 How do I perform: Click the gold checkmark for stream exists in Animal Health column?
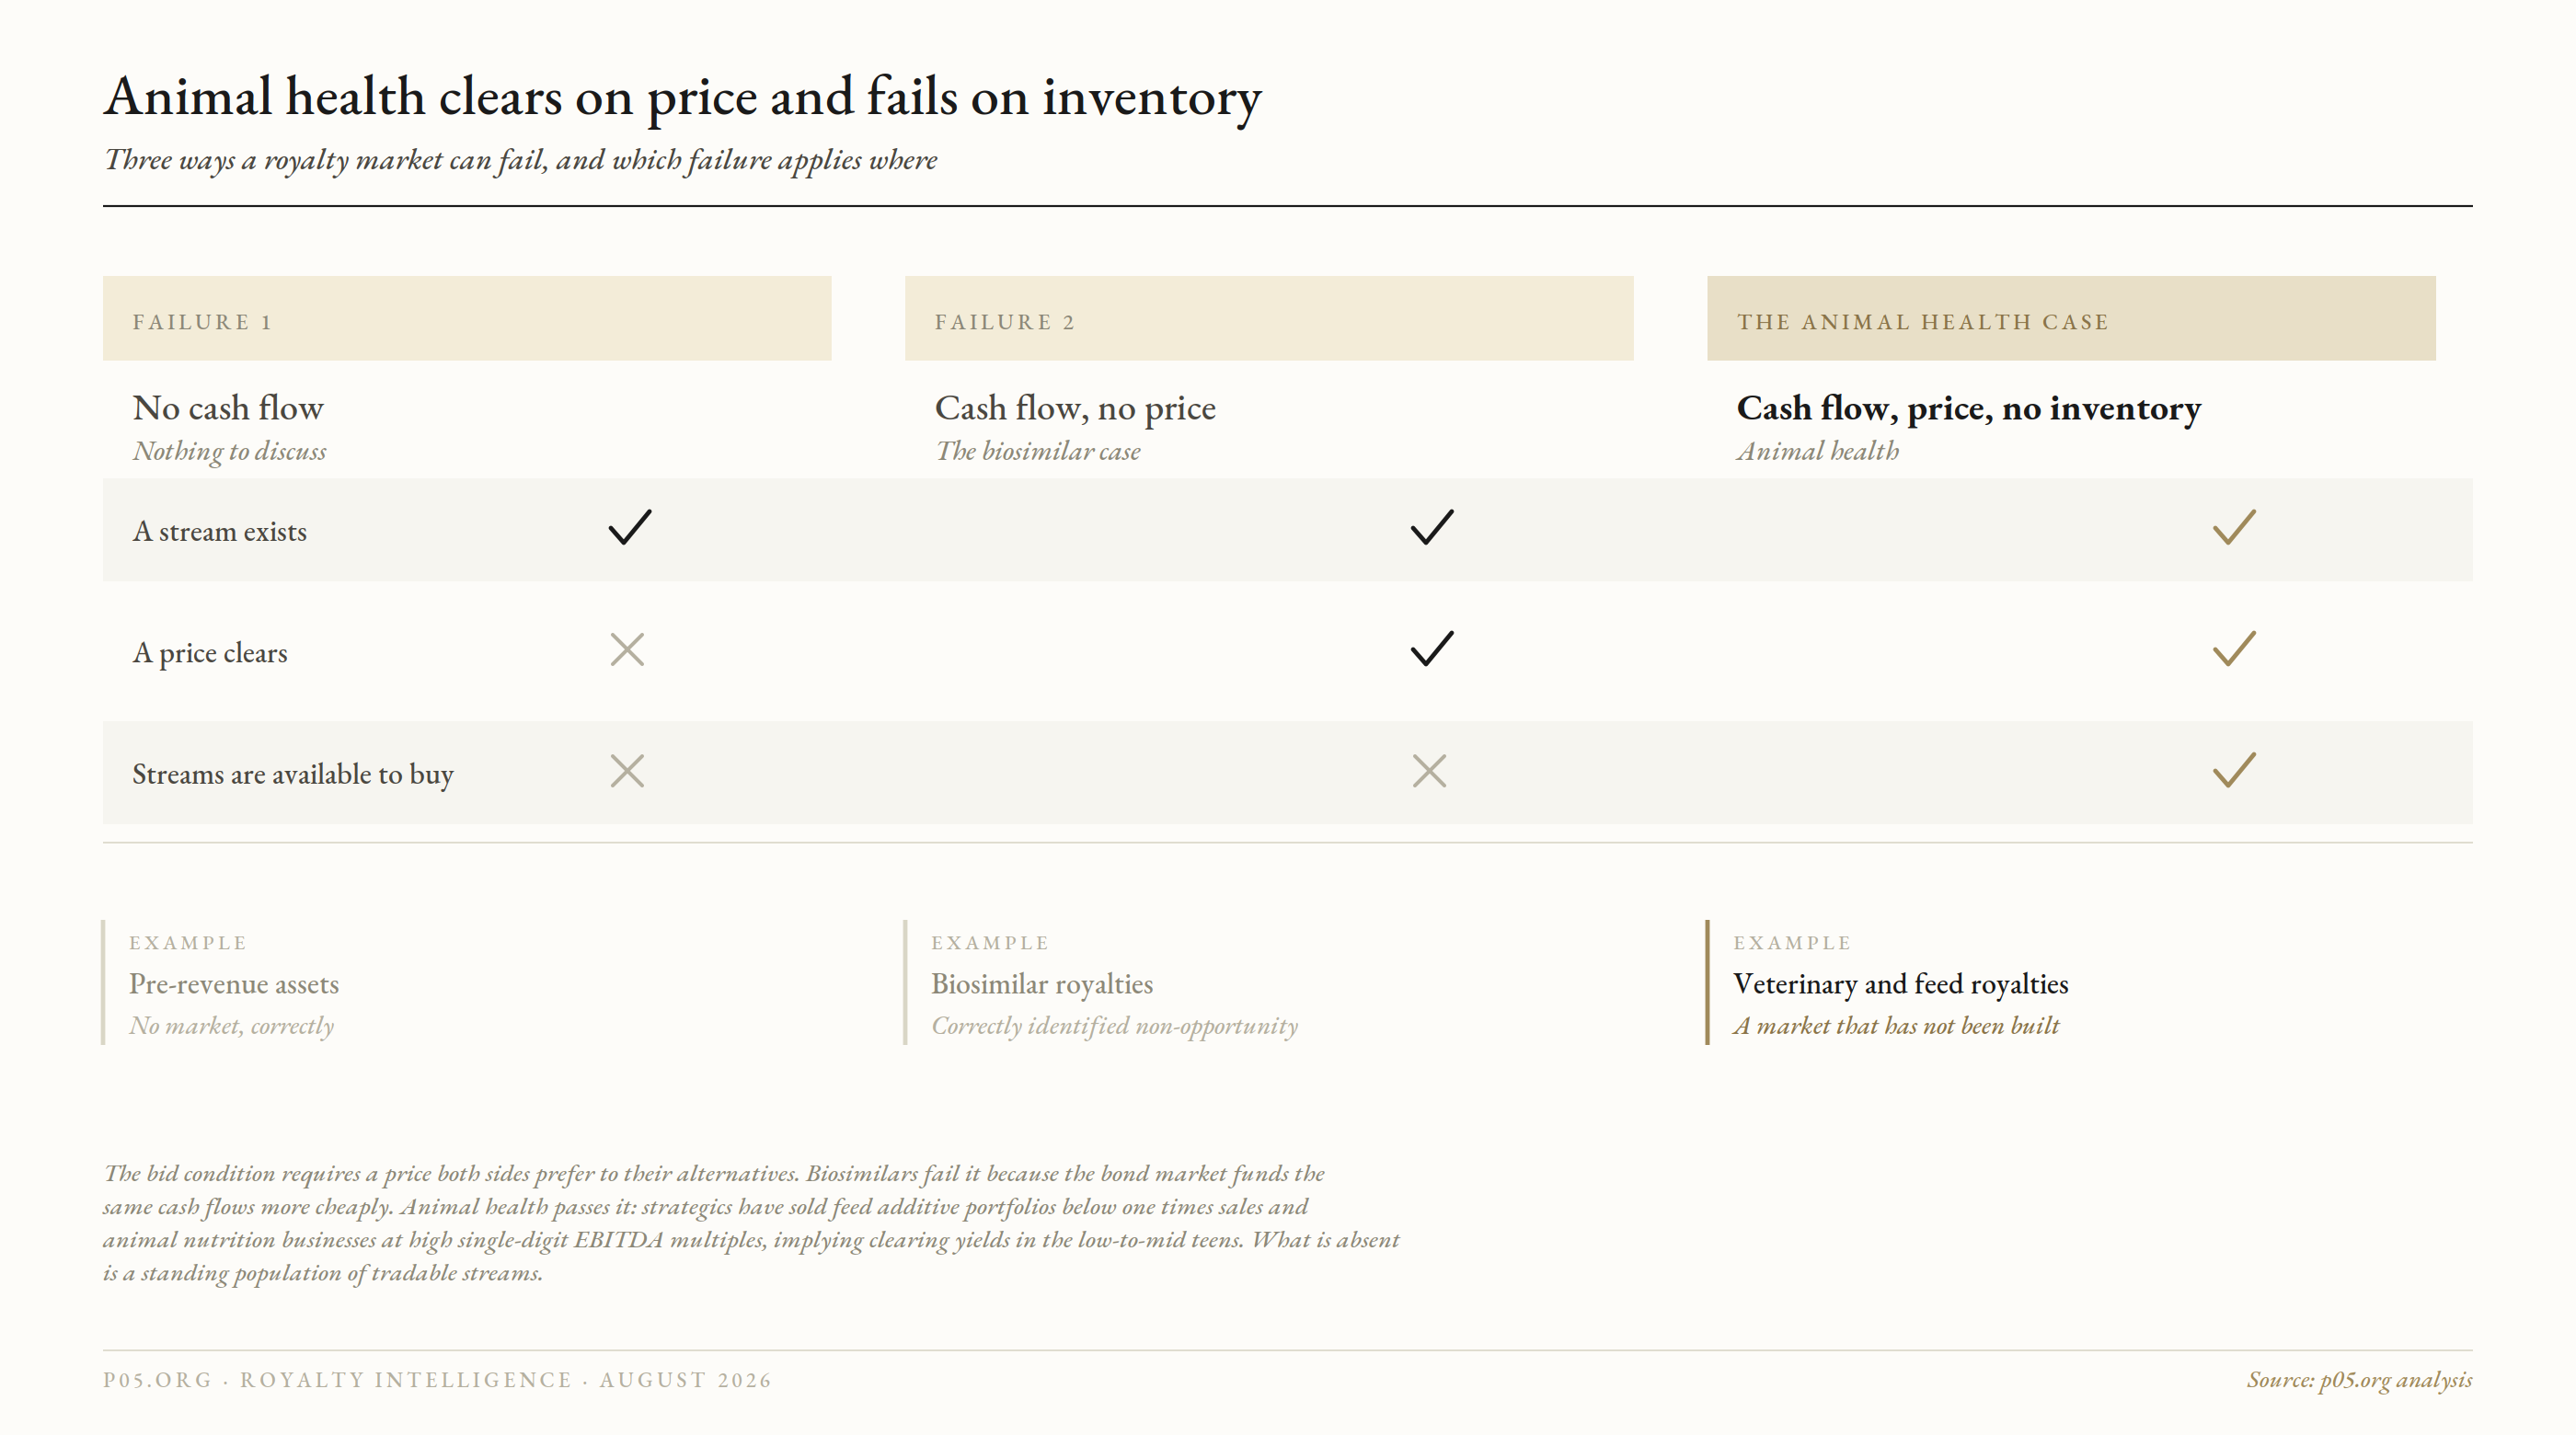2234,527
